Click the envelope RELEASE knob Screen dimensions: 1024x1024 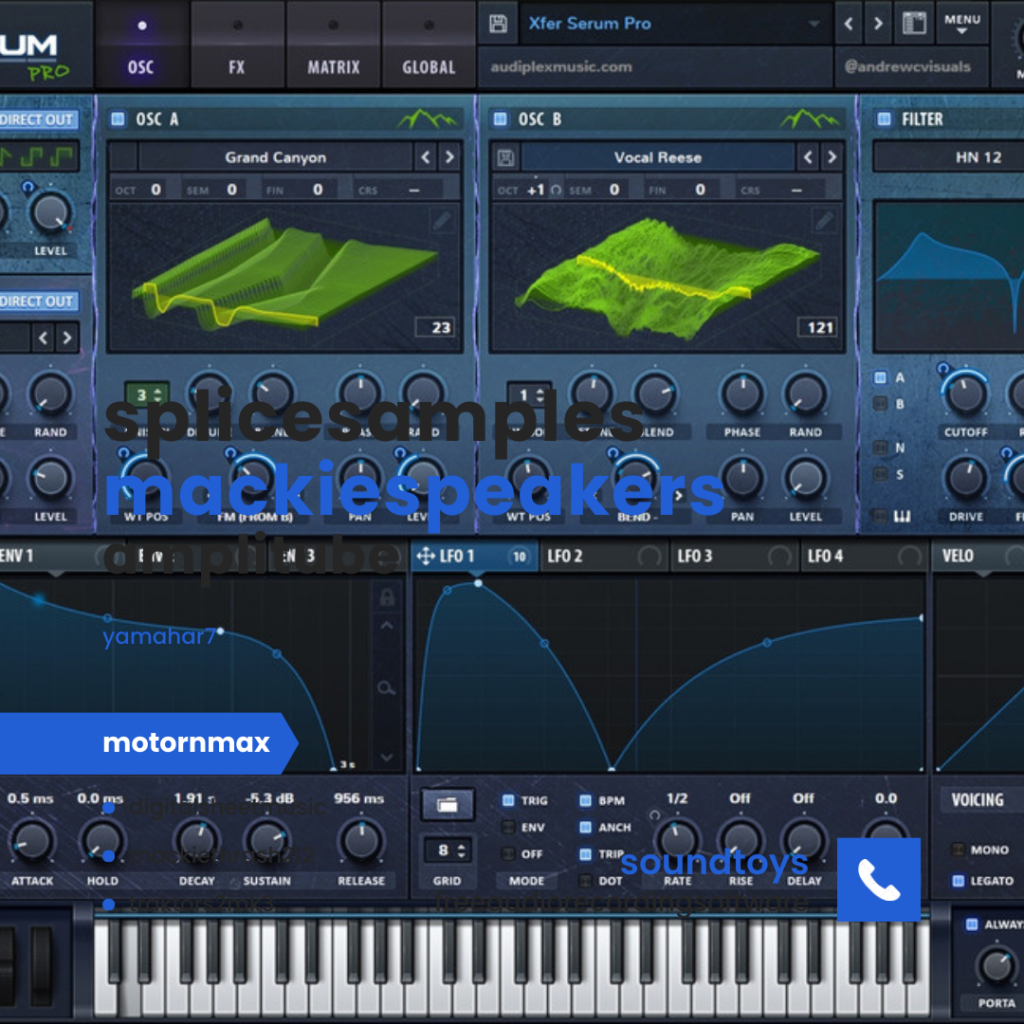(361, 841)
